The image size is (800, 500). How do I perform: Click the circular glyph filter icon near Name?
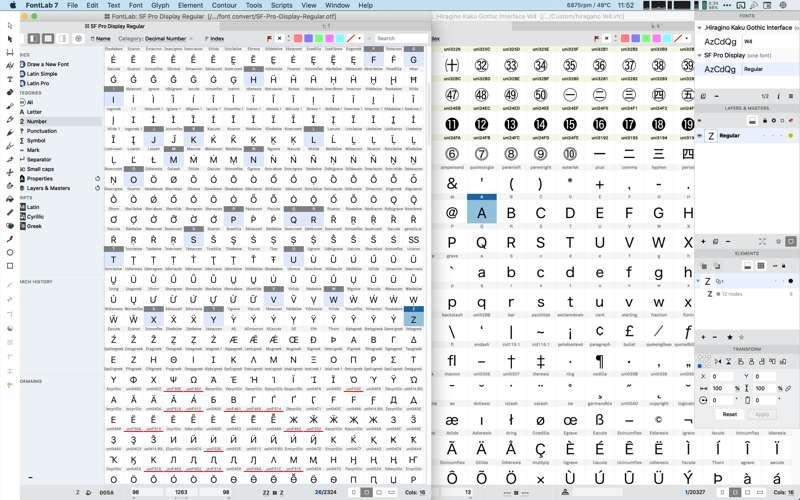coord(78,38)
